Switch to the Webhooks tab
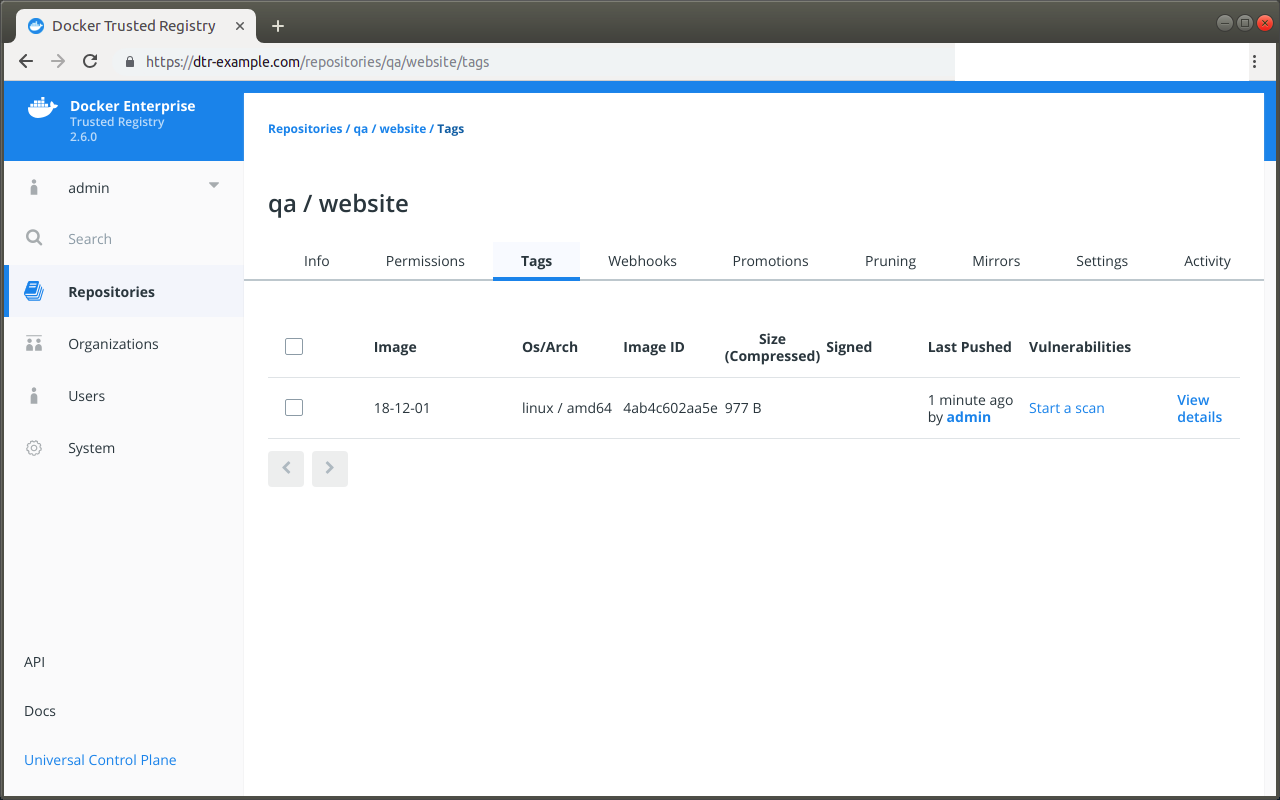This screenshot has height=800, width=1280. pos(642,261)
